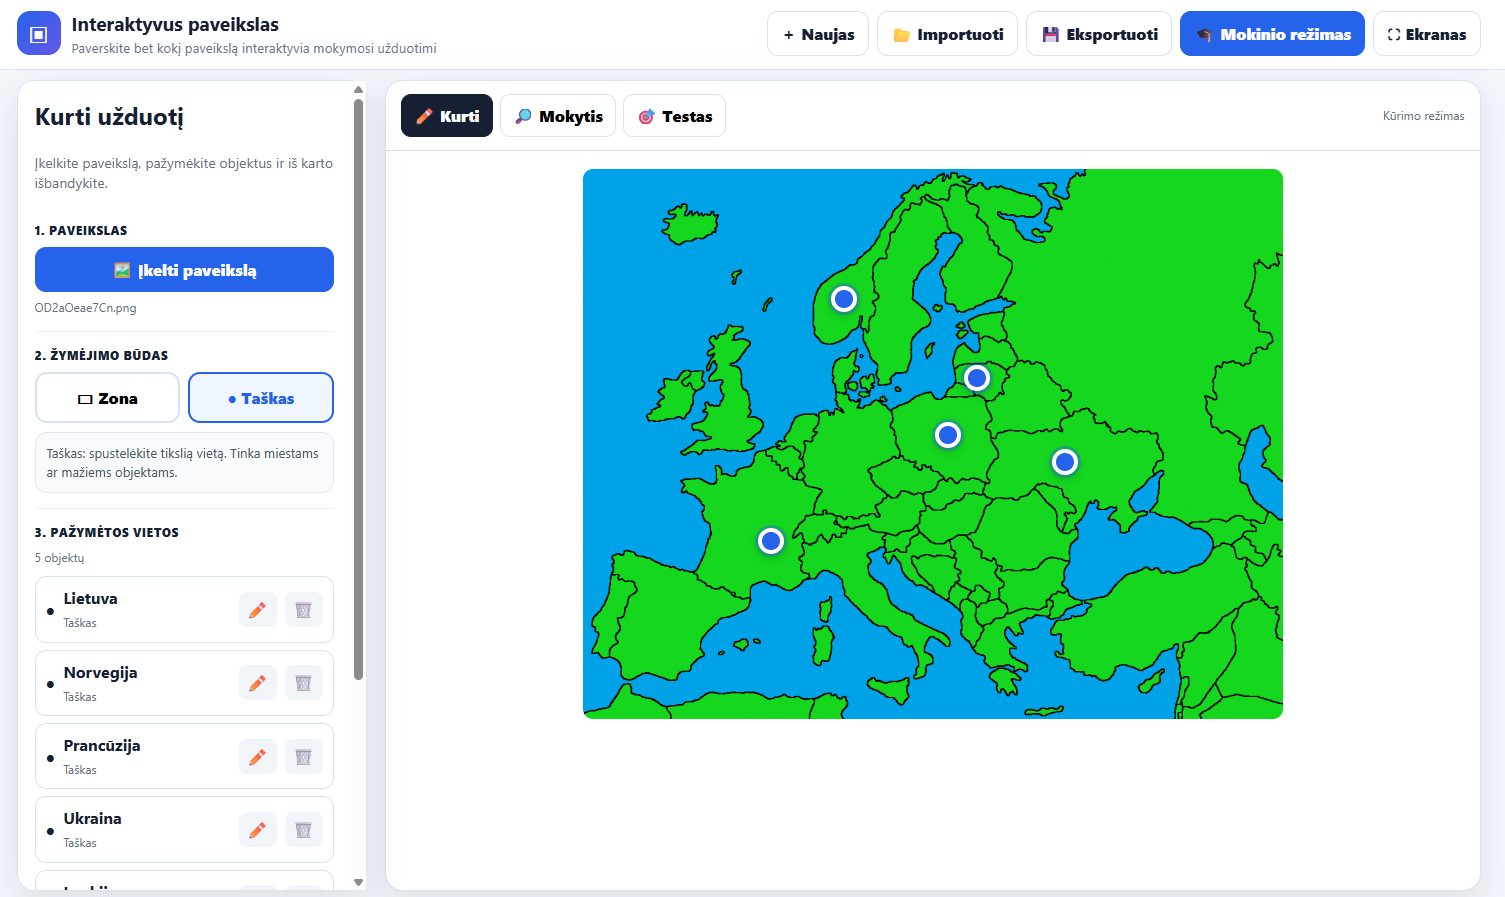The height and width of the screenshot is (897, 1505).
Task: Edit the Norvegija entry
Action: pos(257,683)
